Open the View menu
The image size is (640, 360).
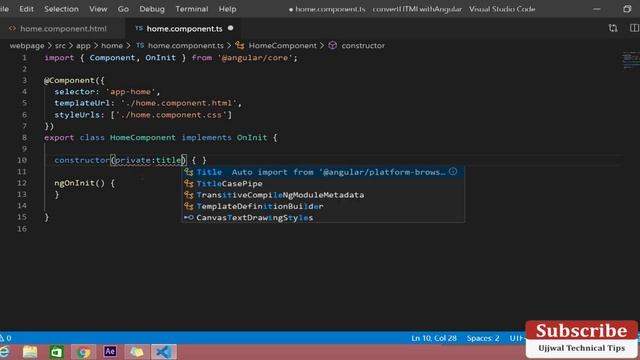point(98,9)
